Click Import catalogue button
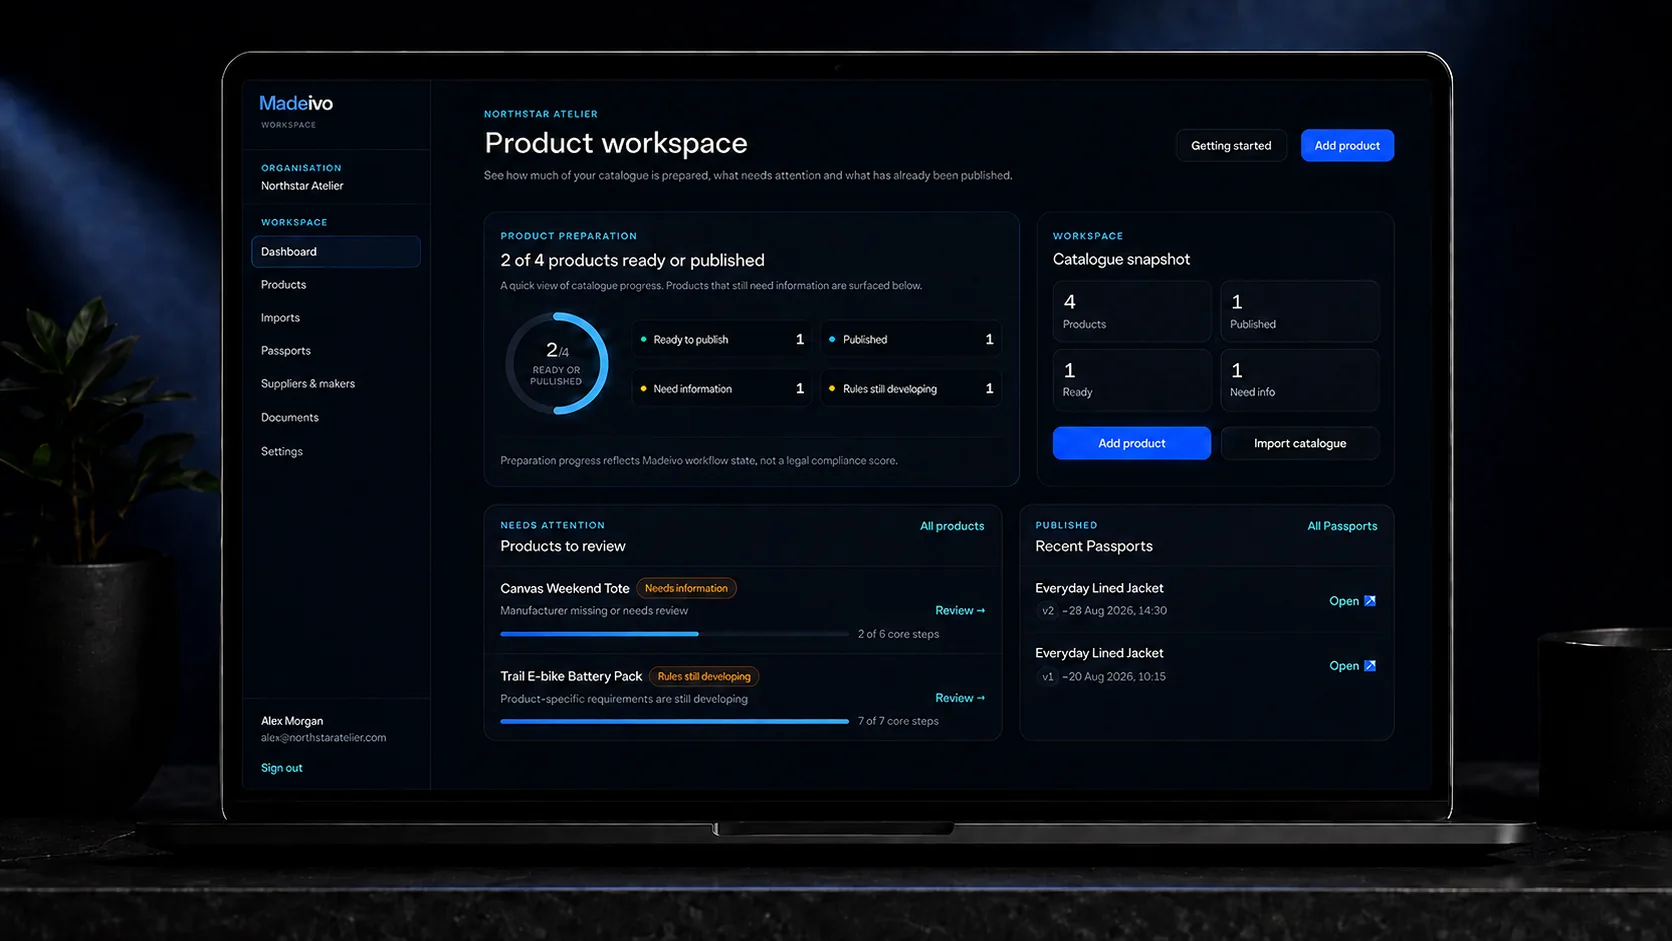The height and width of the screenshot is (941, 1672). 1300,443
